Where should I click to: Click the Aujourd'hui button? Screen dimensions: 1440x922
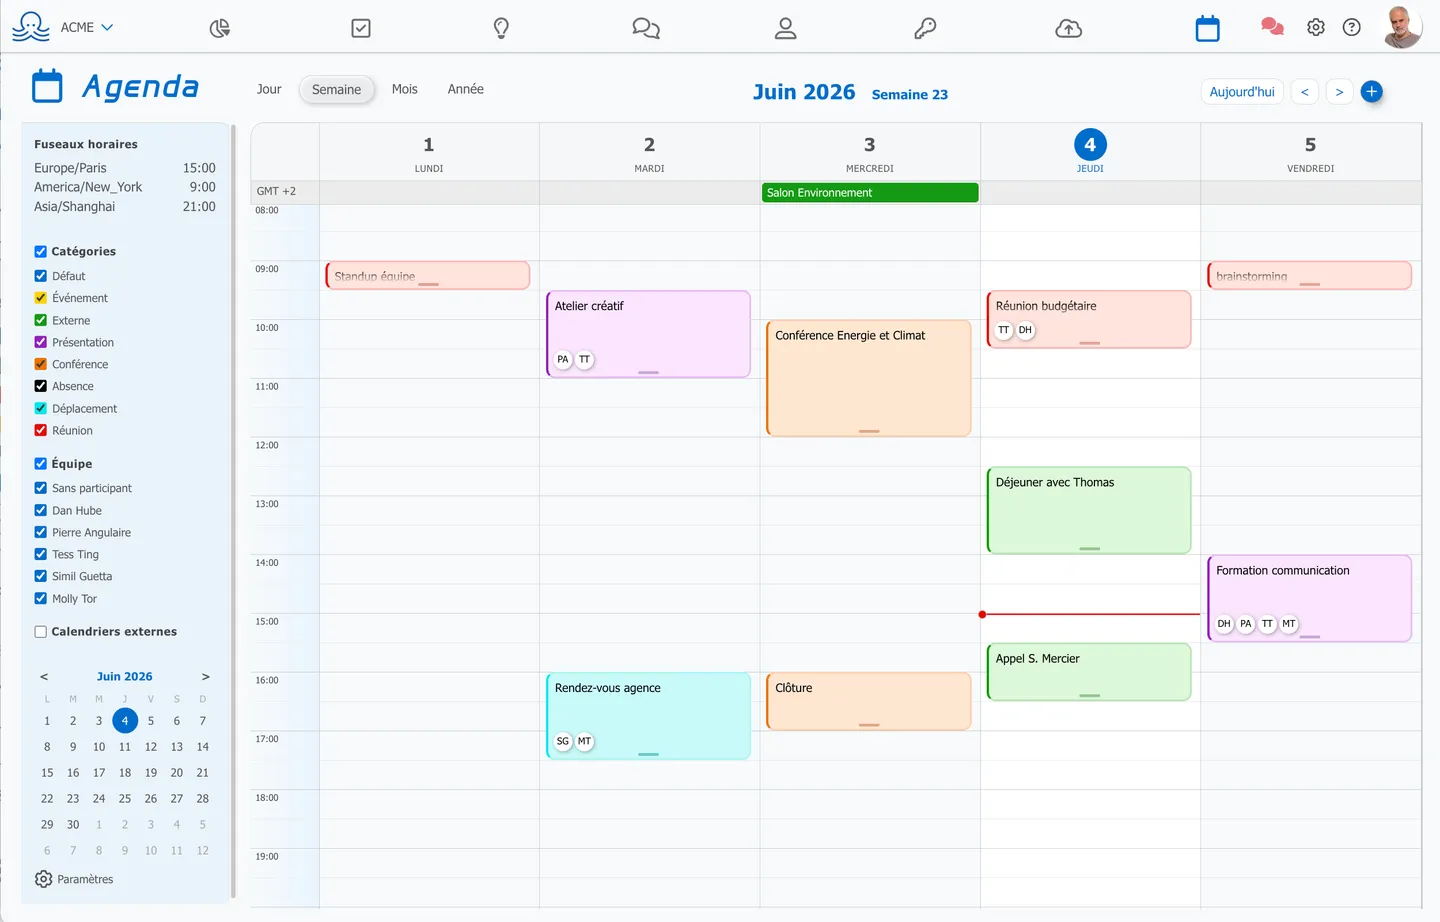pyautogui.click(x=1242, y=91)
